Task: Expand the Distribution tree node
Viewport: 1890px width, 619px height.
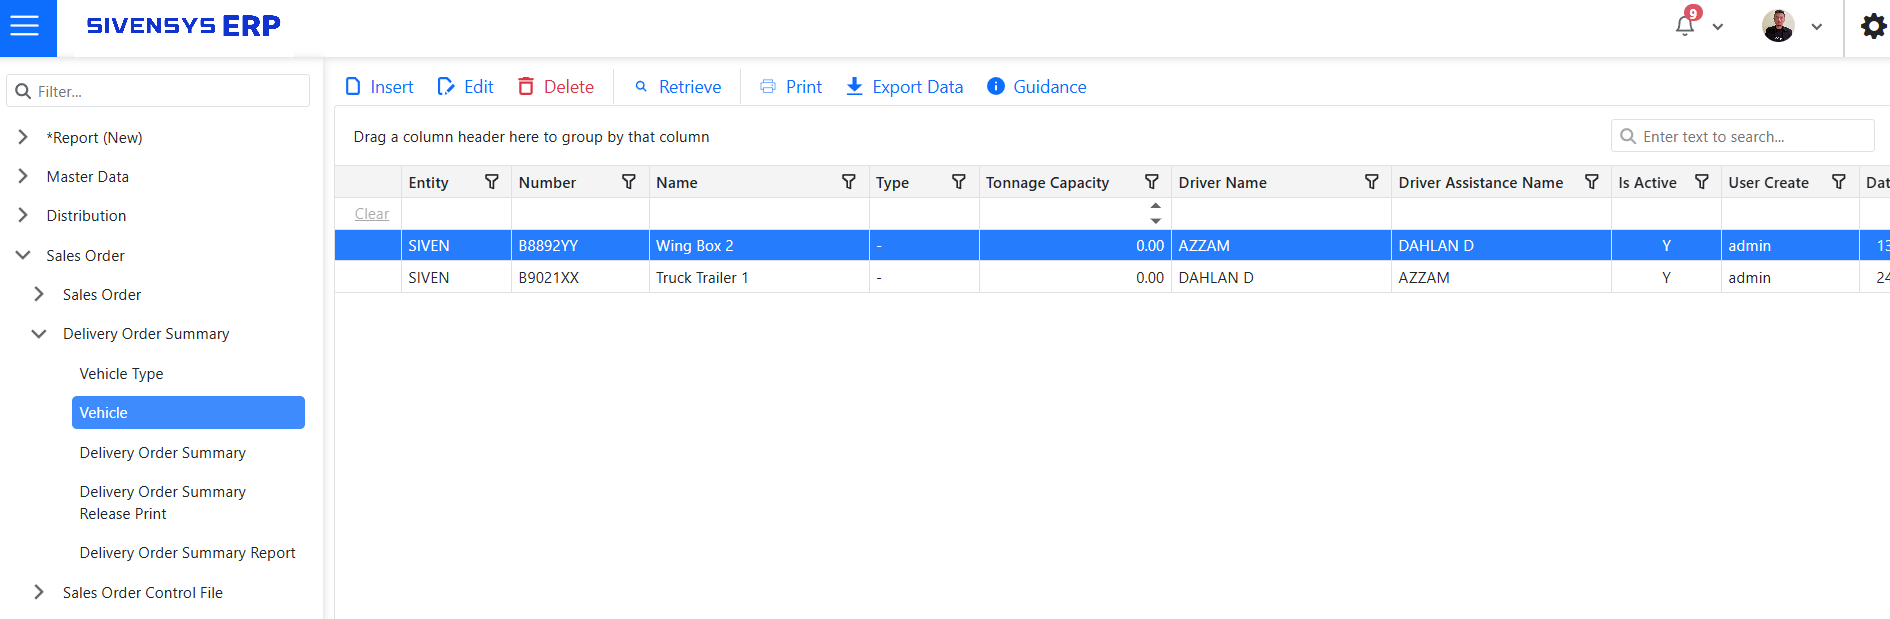Action: tap(23, 215)
